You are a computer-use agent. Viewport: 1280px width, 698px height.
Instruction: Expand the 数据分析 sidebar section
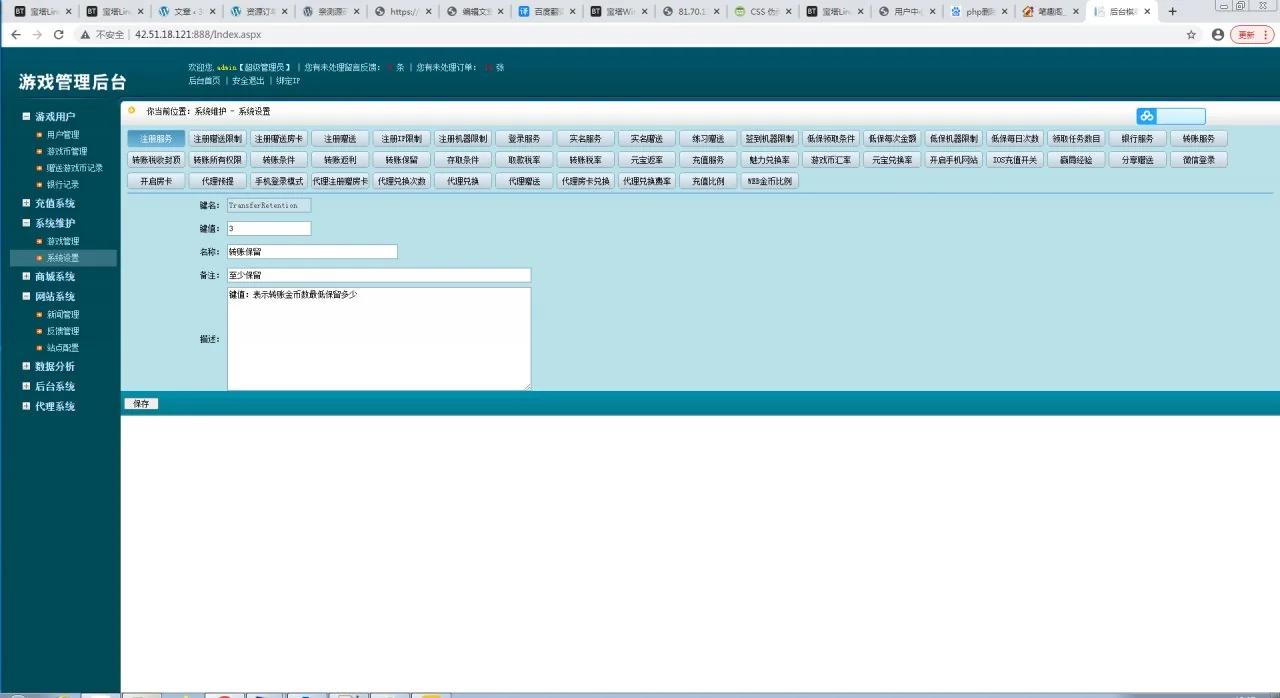tap(27, 366)
